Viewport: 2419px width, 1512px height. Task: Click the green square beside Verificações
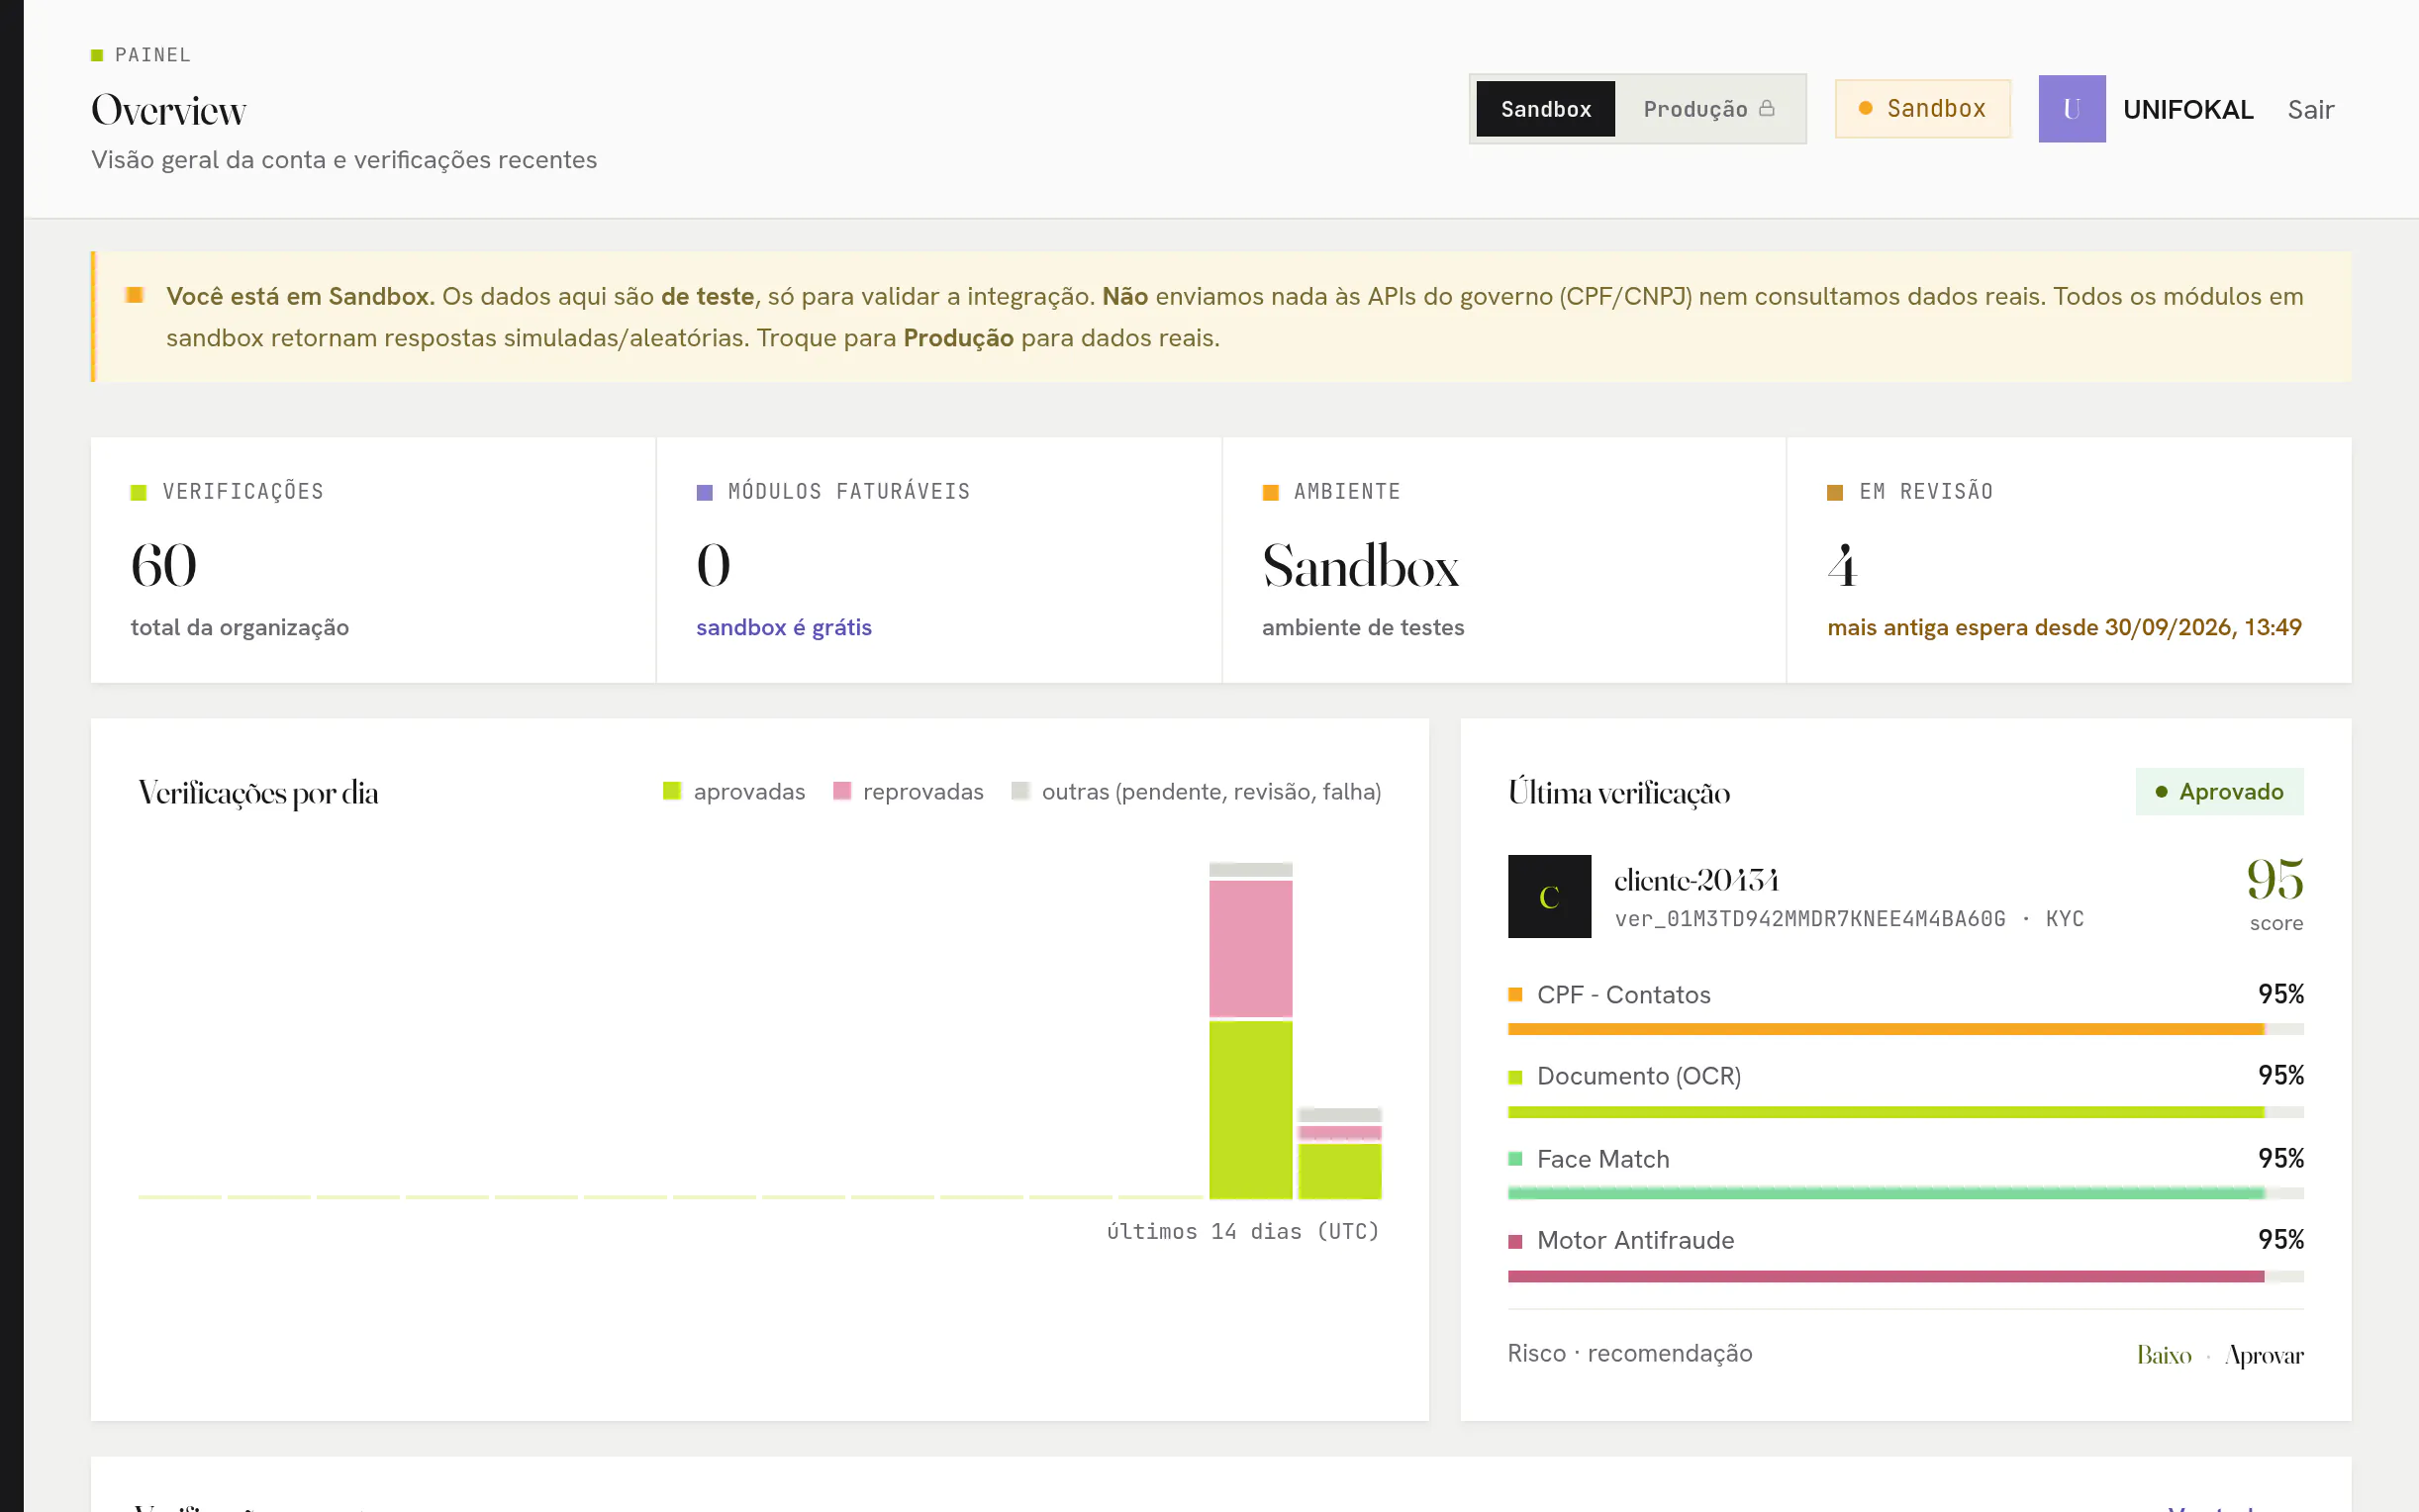tap(139, 492)
